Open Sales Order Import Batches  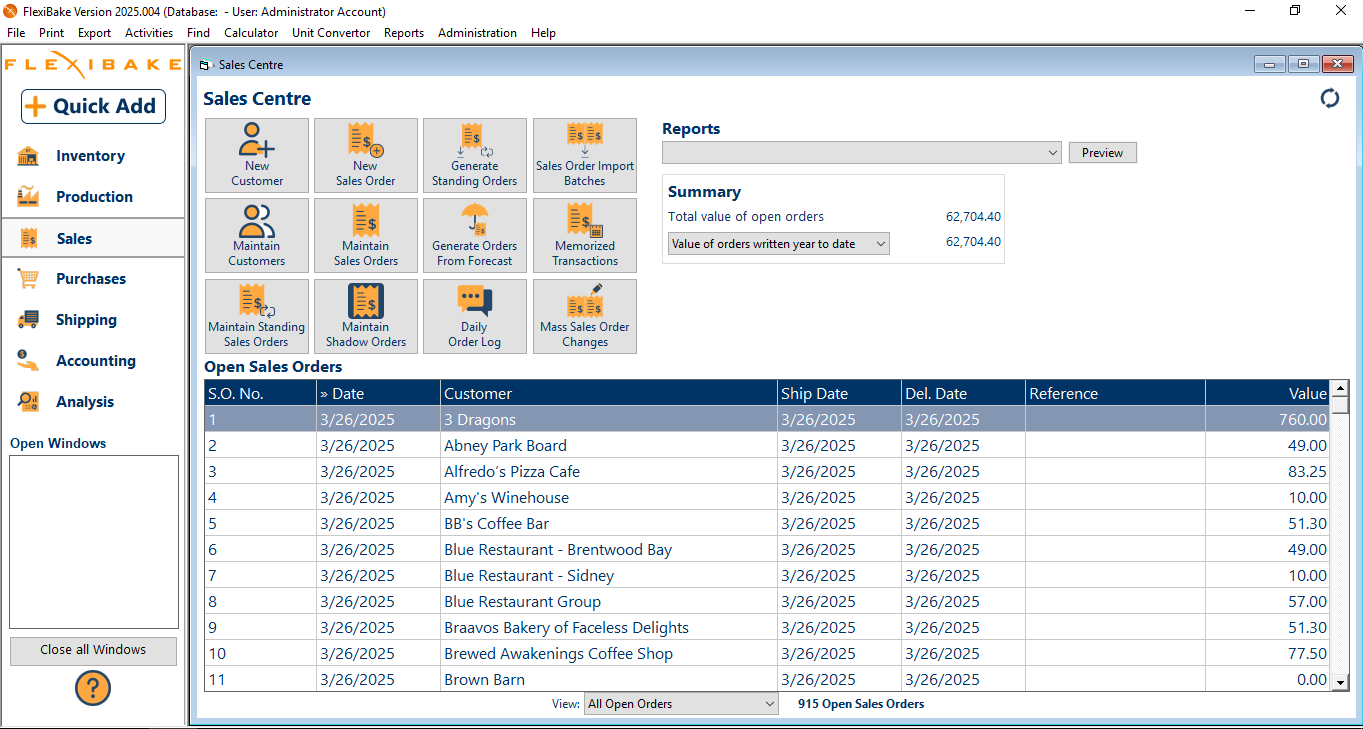tap(585, 155)
